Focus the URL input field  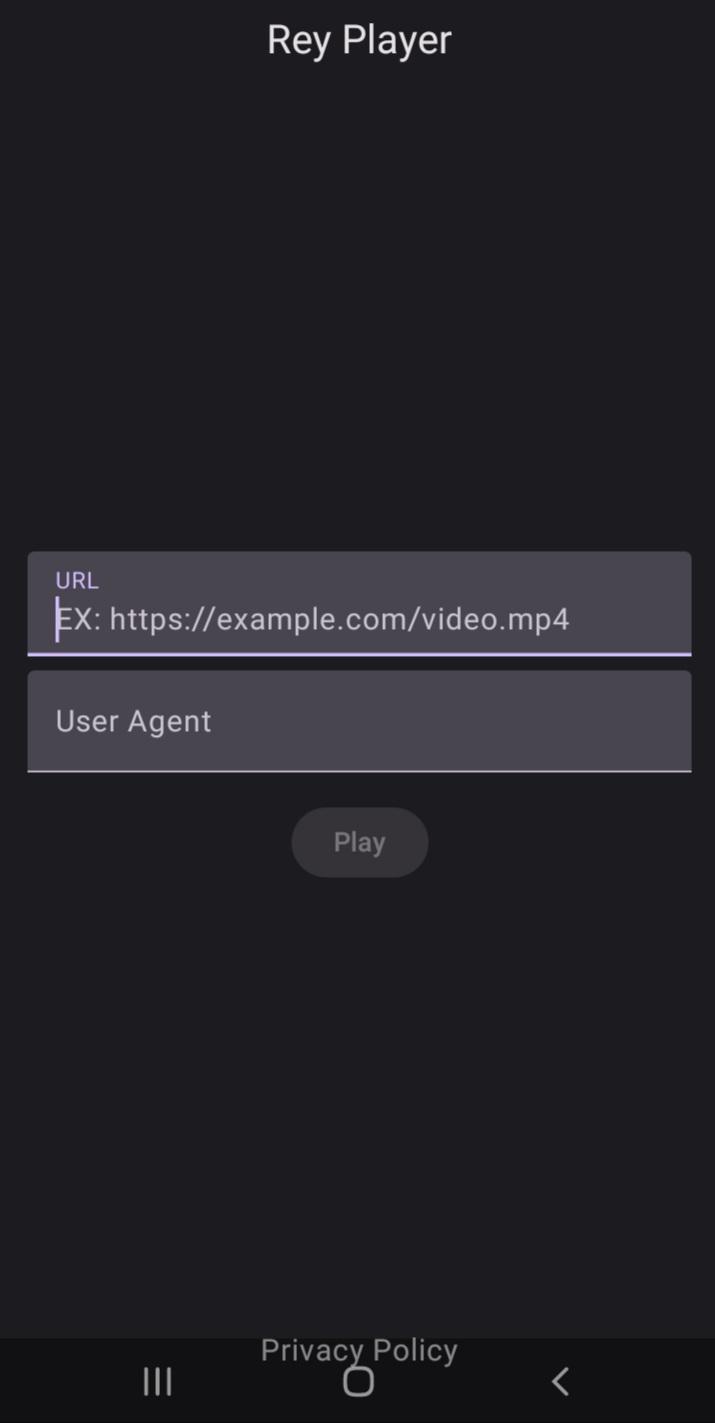click(359, 603)
